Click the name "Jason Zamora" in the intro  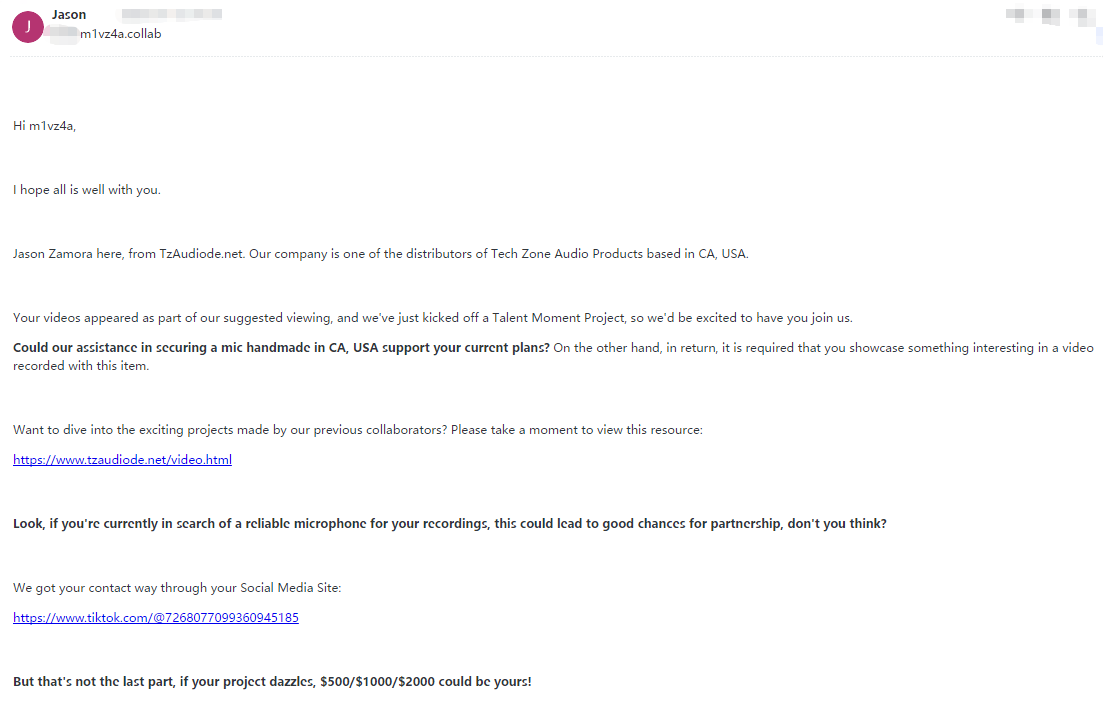(x=51, y=254)
